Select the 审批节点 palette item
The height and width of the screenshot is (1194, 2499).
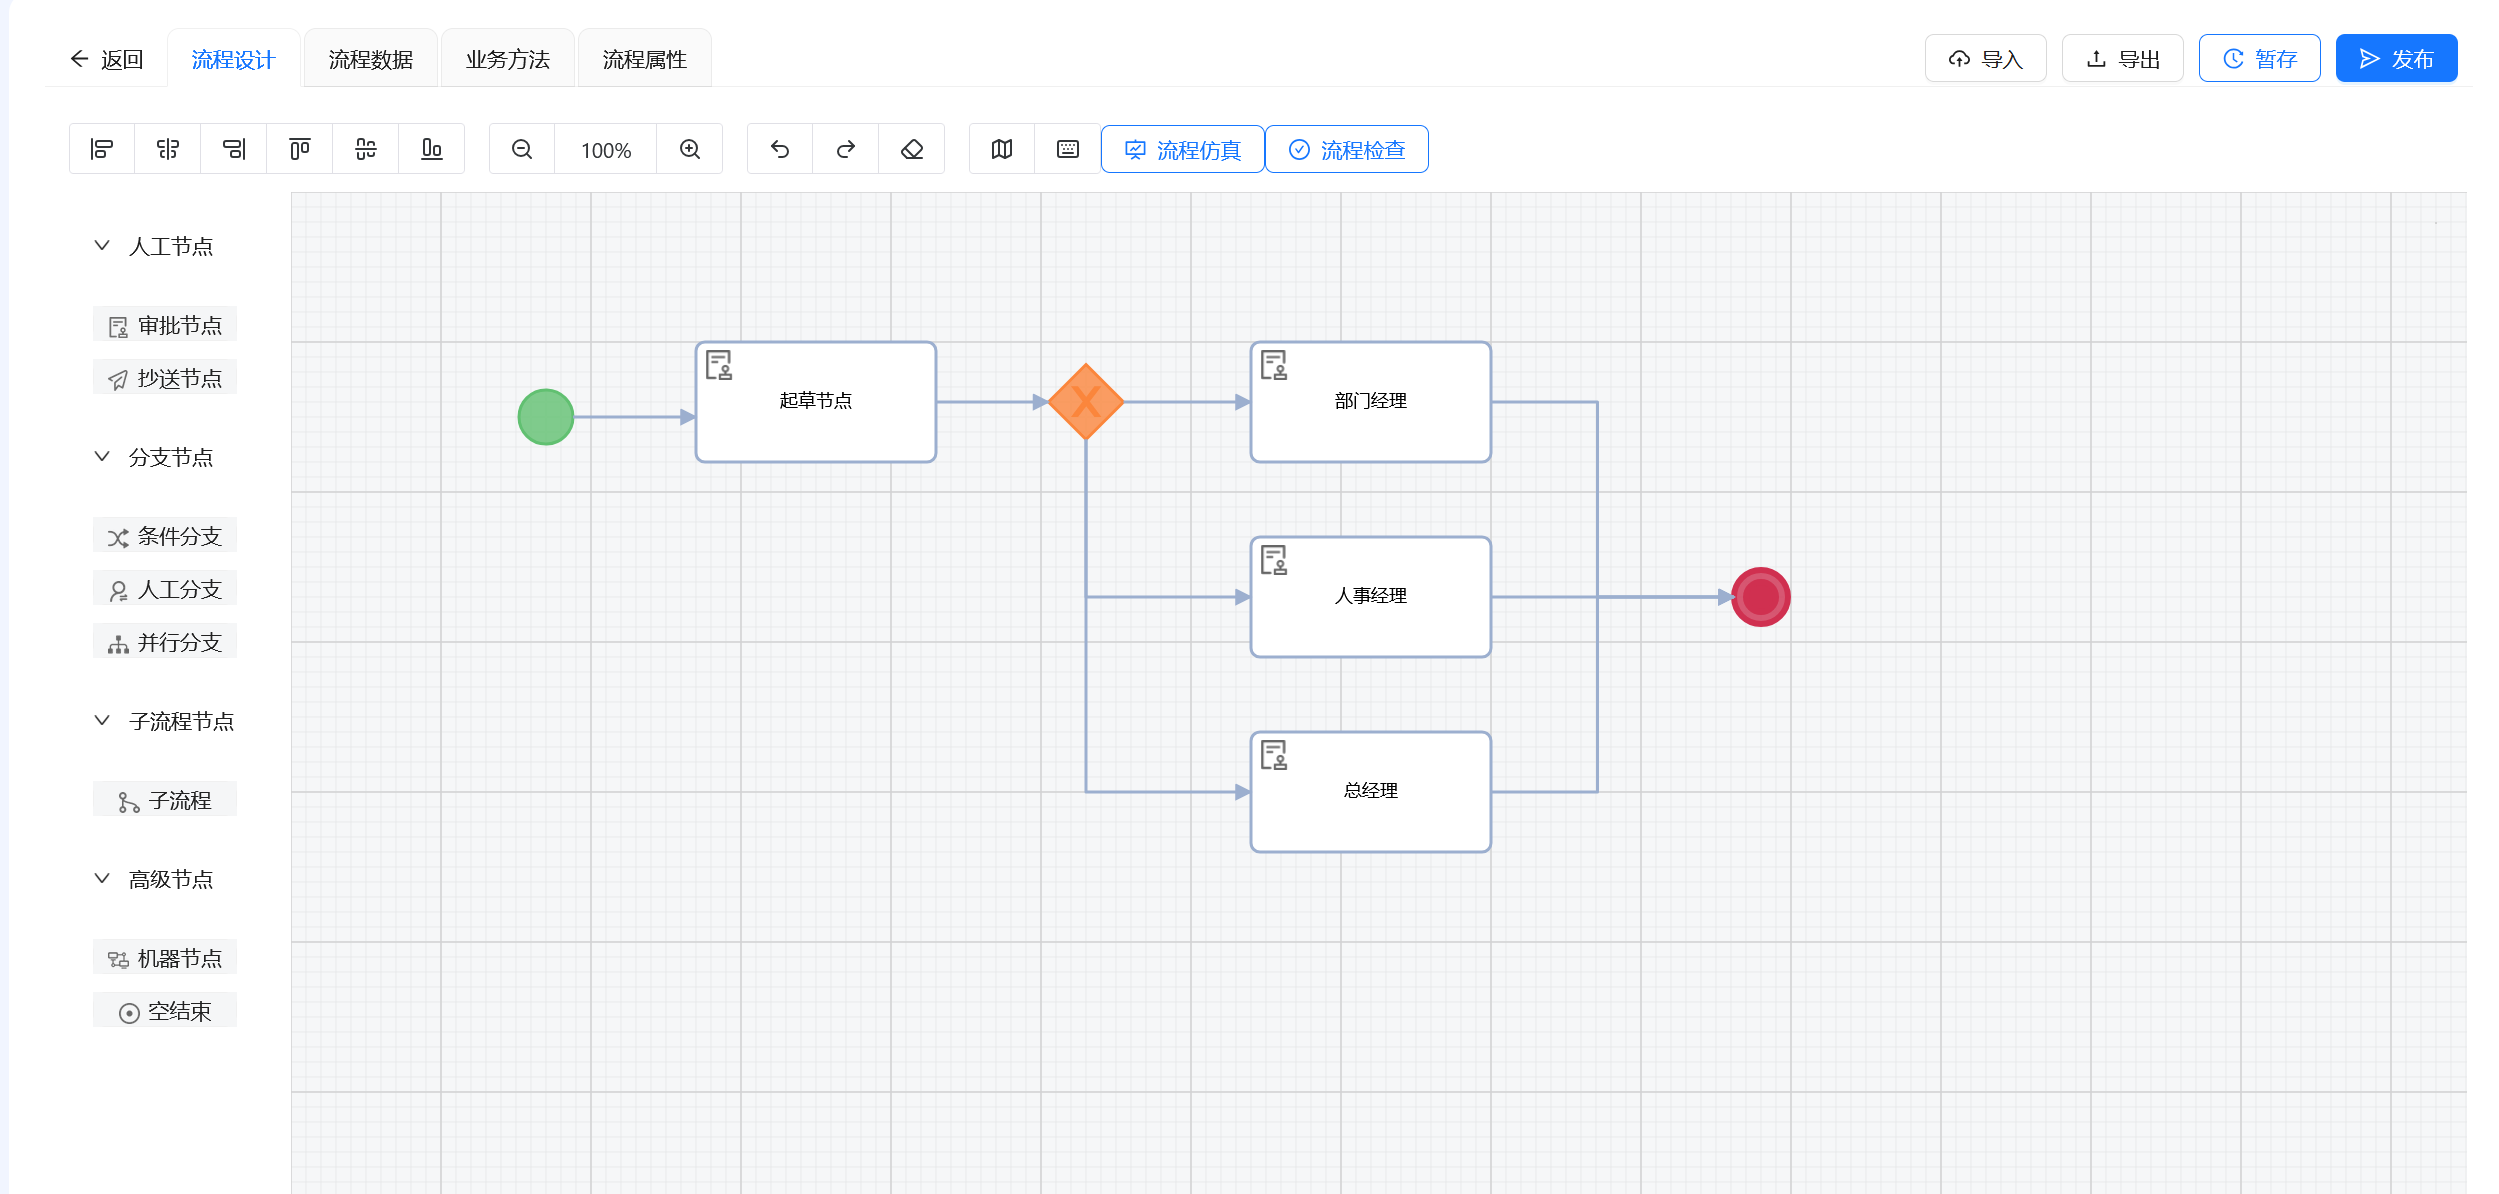(165, 325)
